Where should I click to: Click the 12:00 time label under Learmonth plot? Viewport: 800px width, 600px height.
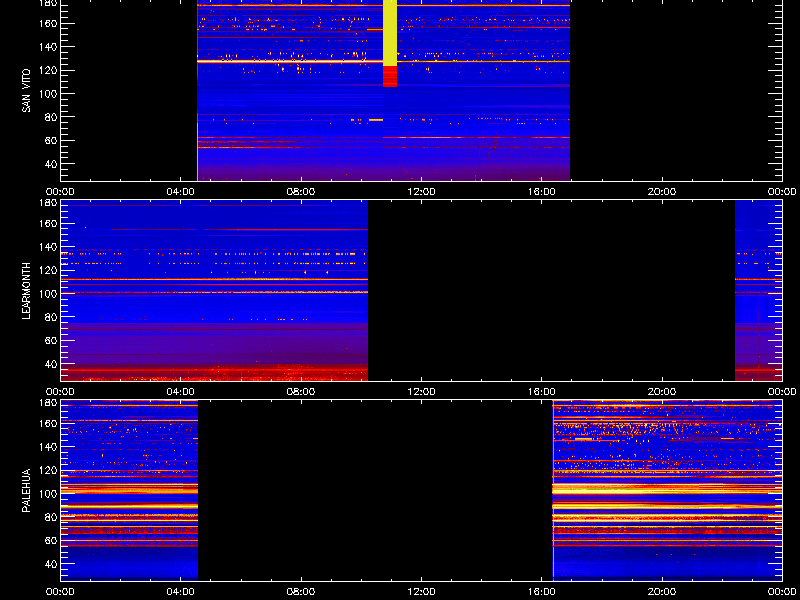pyautogui.click(x=421, y=392)
